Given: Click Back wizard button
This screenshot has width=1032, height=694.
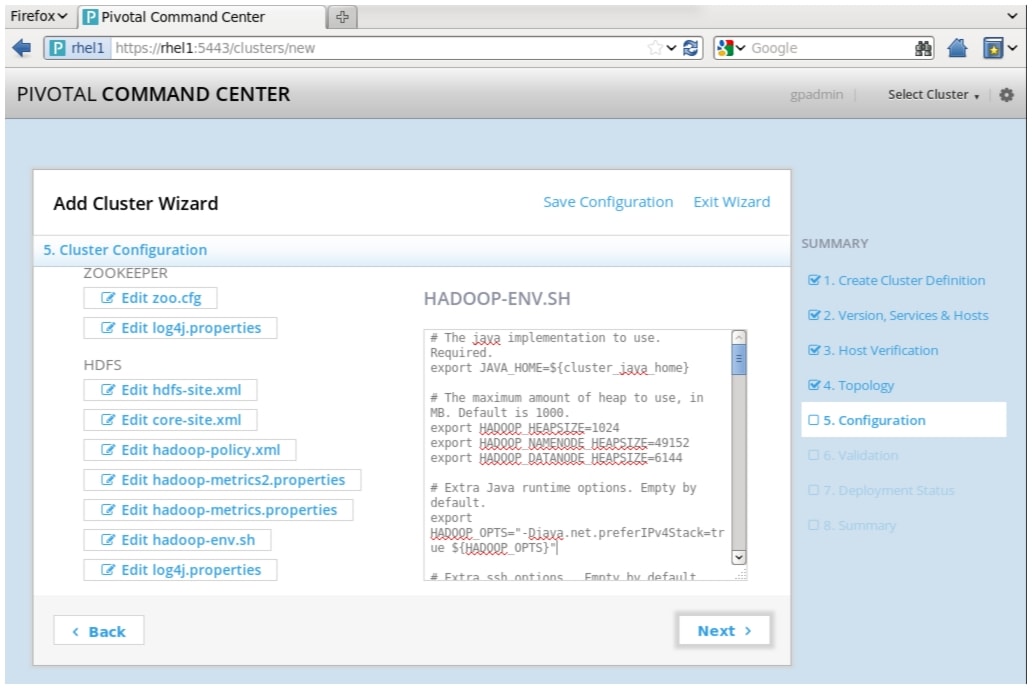Looking at the screenshot, I should pos(99,631).
